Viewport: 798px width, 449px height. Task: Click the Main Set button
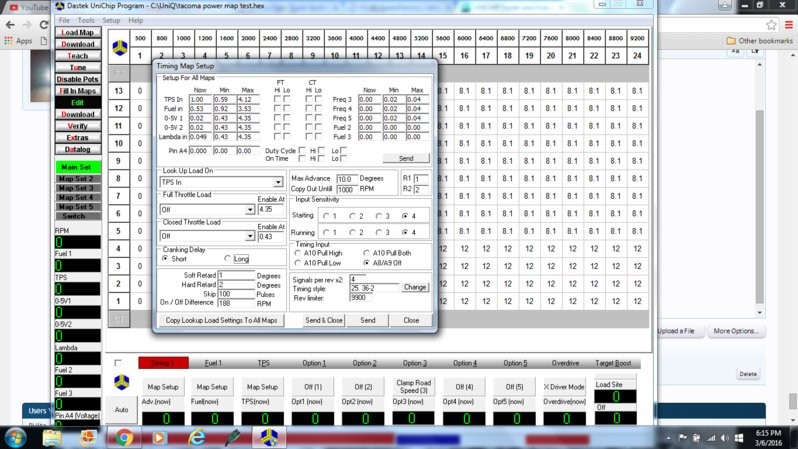pyautogui.click(x=76, y=167)
